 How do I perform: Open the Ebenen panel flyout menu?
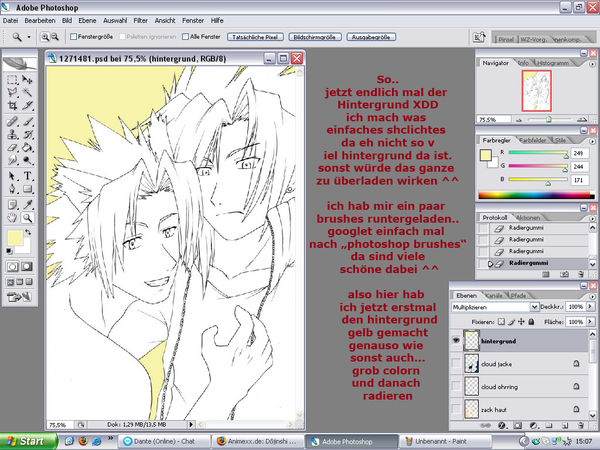tap(592, 296)
